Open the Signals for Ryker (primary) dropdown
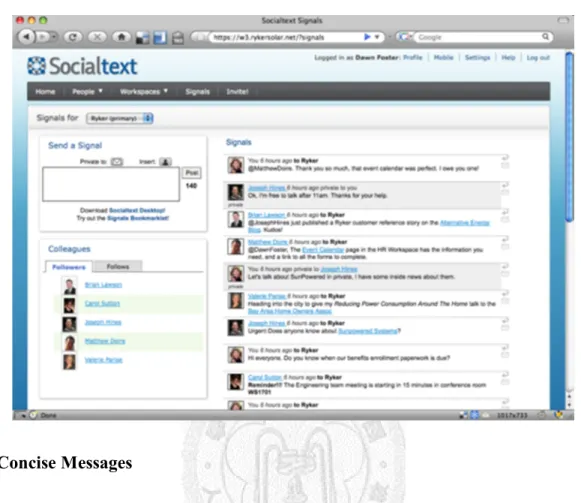The width and height of the screenshot is (581, 503). point(120,118)
